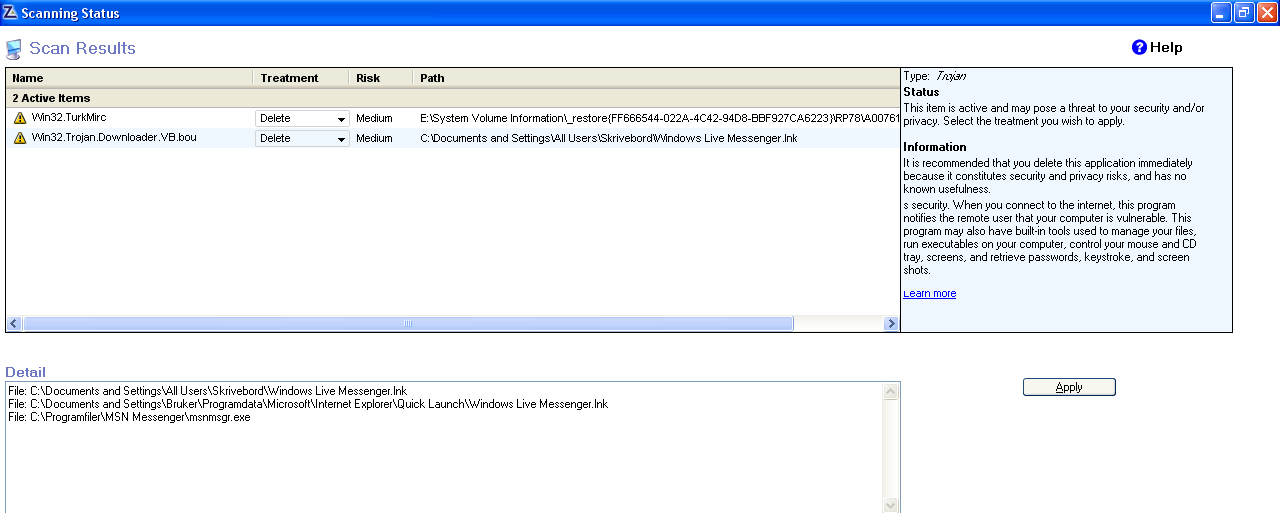Screen dimensions: 1280x513
Task: Click the msnmsgr.exe file detail line
Action: tap(129, 417)
